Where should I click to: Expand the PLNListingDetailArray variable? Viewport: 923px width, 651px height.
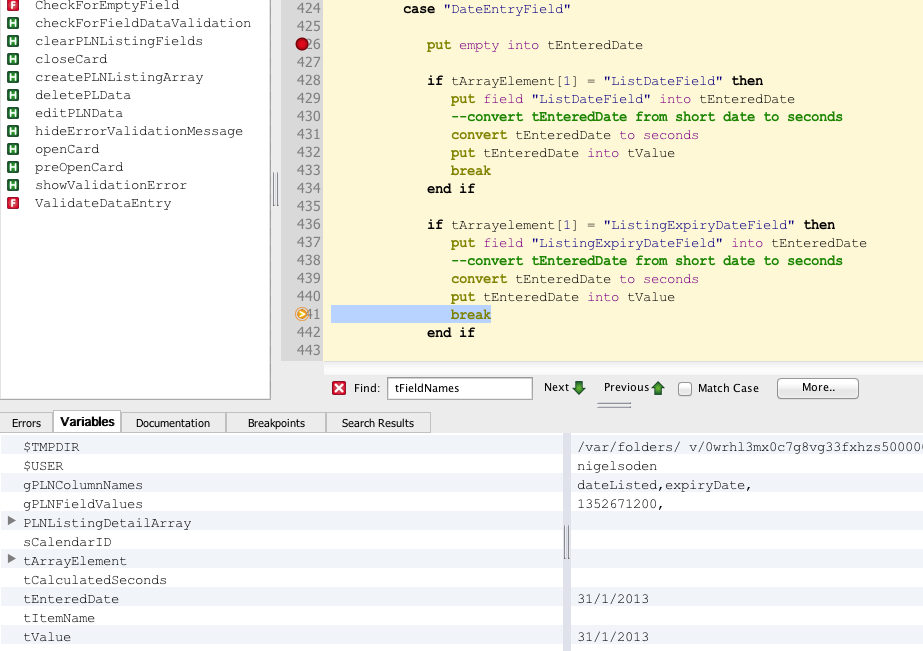[12, 521]
